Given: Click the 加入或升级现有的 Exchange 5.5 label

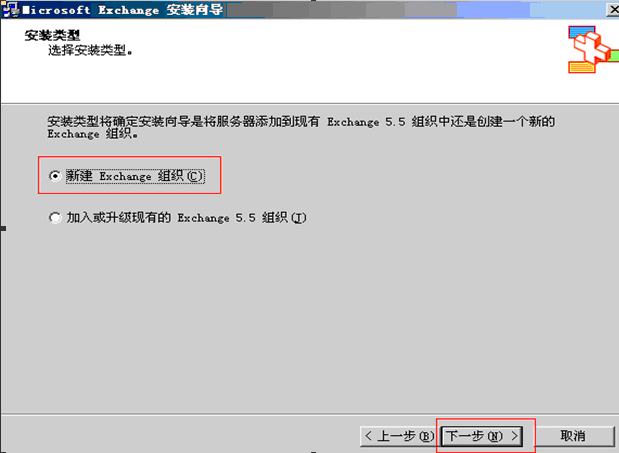Looking at the screenshot, I should coord(186,217).
